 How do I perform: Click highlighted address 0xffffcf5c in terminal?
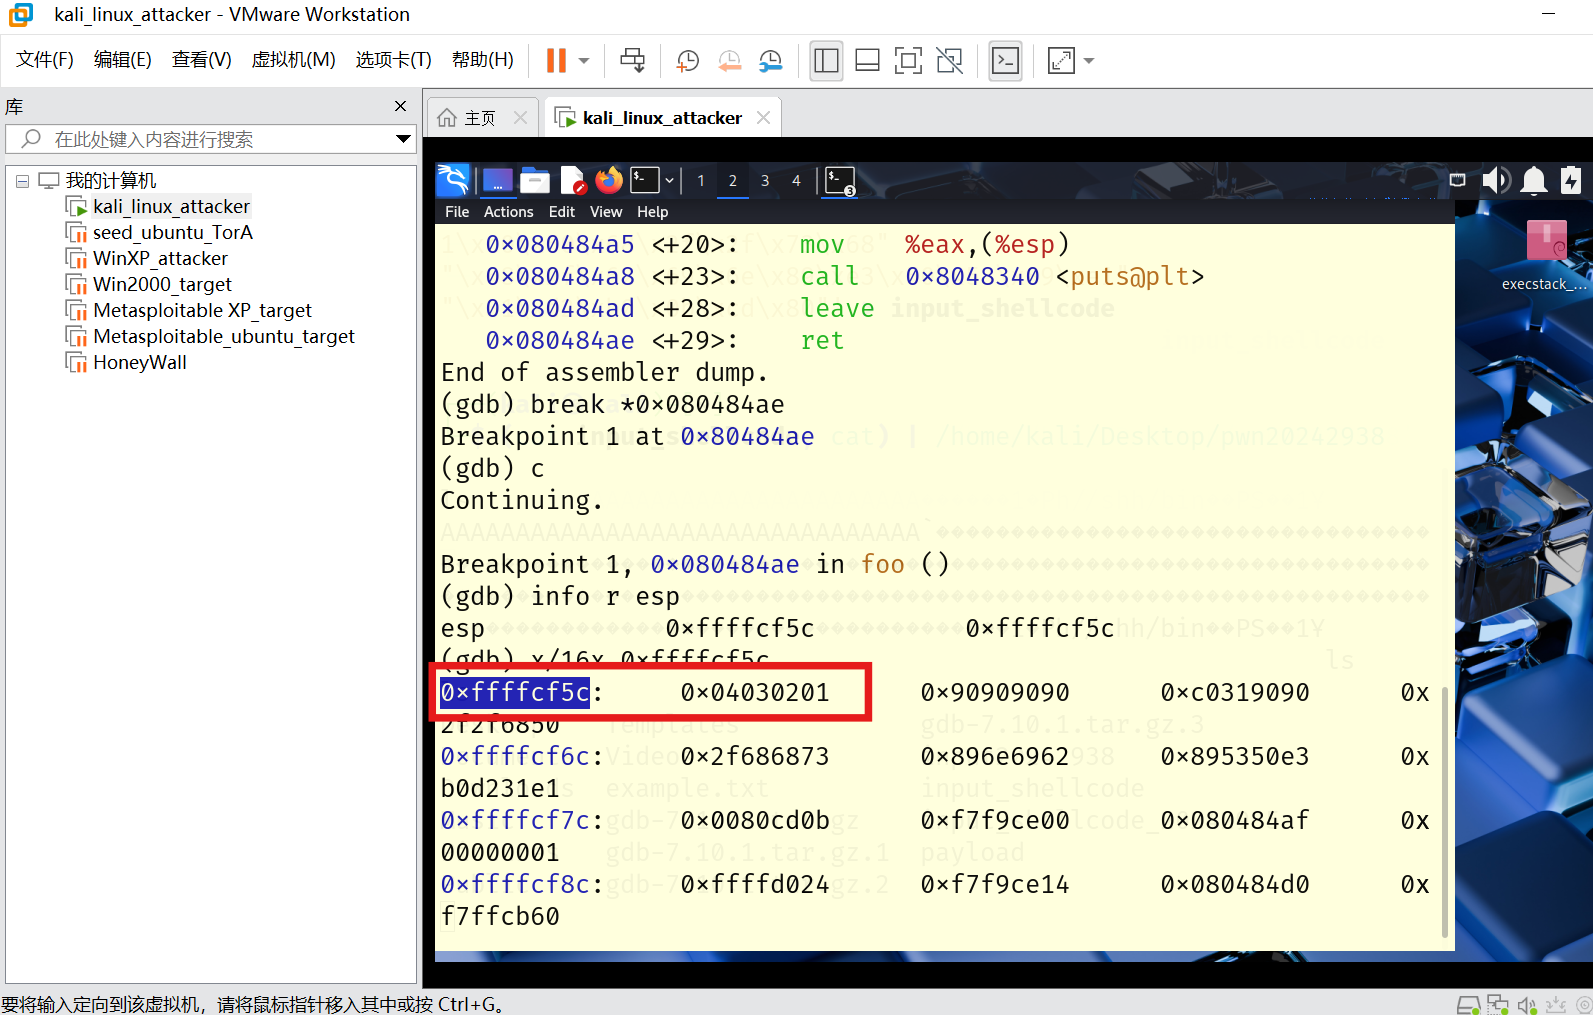coord(515,692)
